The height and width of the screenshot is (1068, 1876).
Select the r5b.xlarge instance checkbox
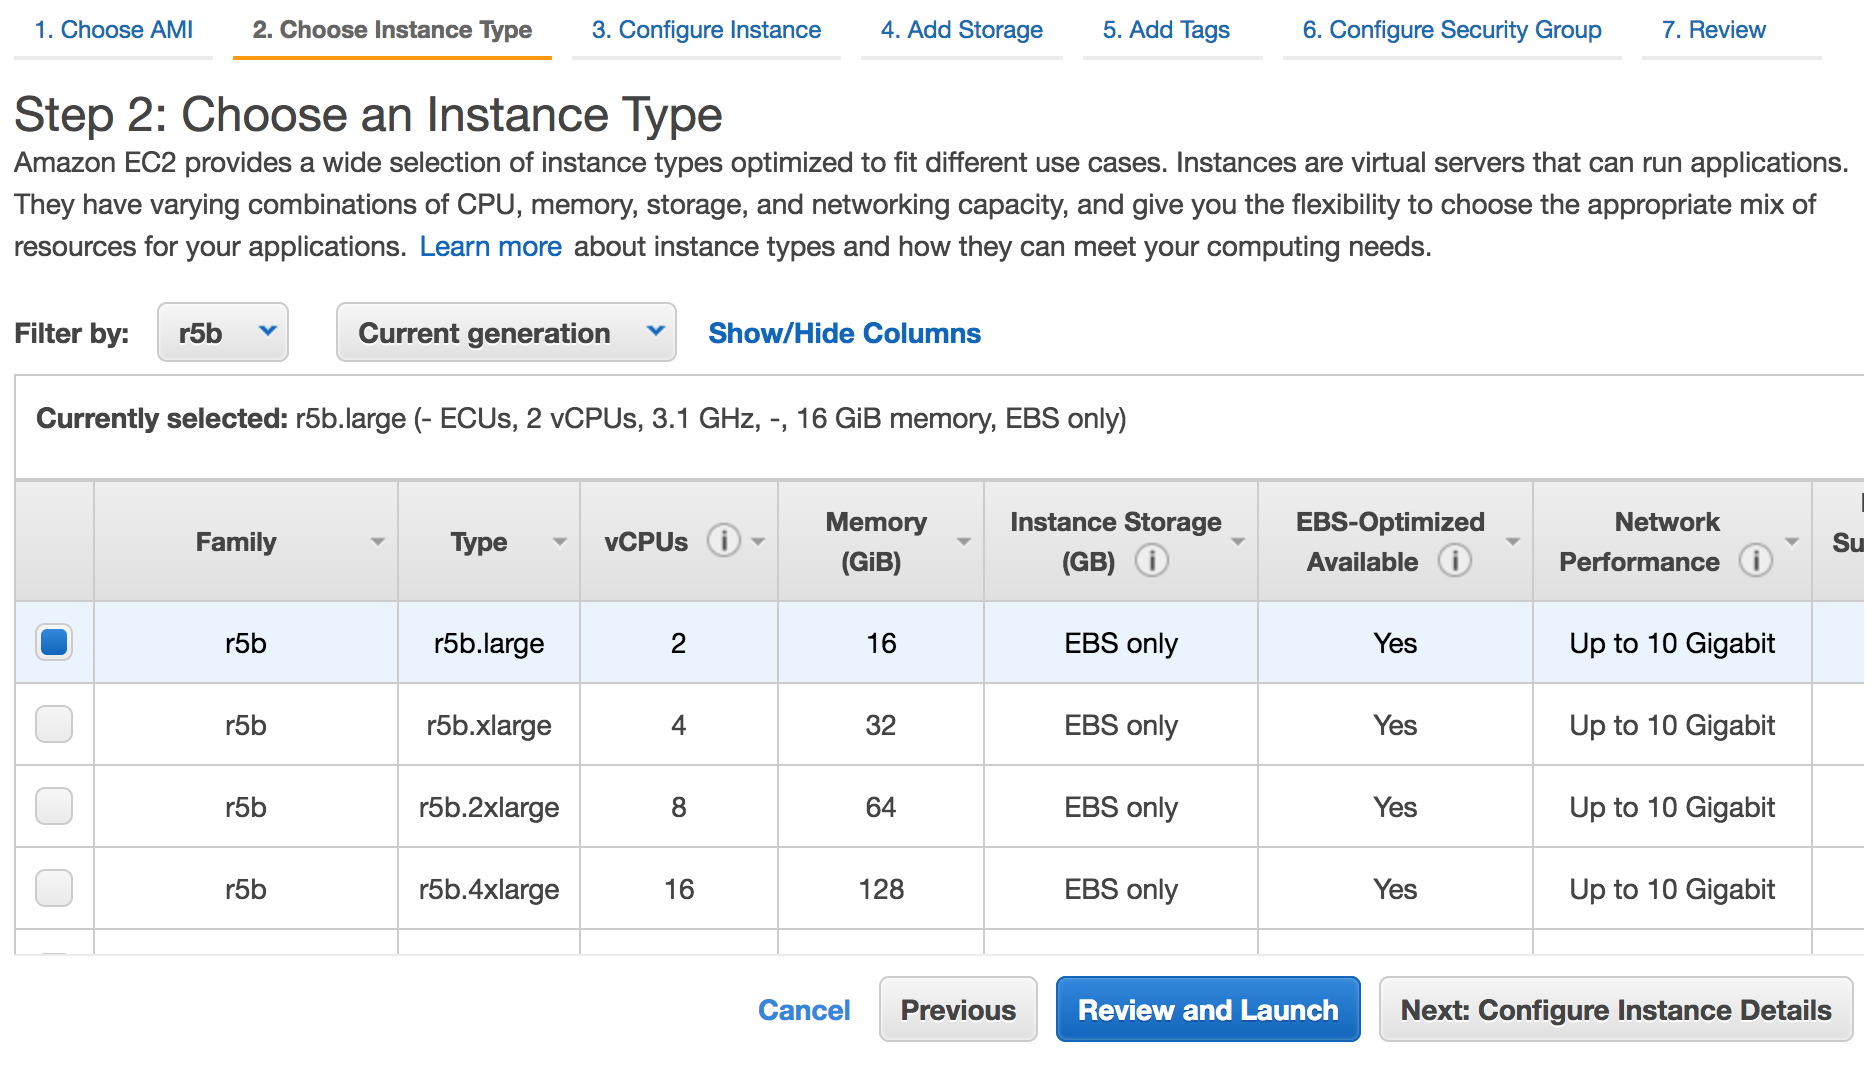click(54, 724)
